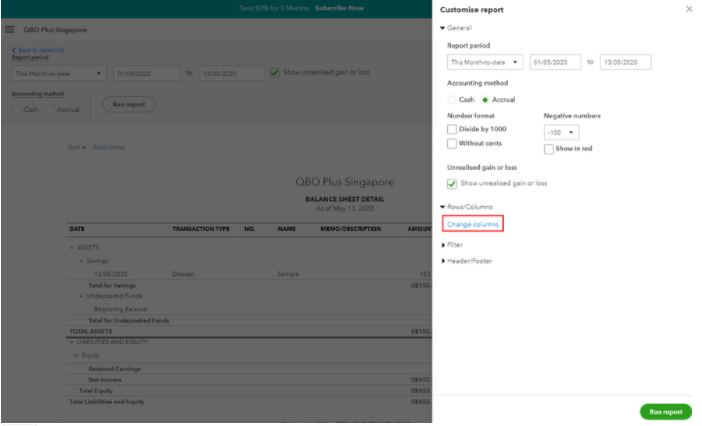702x426 pixels.
Task: Open the This Month-to-date period dropdown in panel
Action: (484, 62)
